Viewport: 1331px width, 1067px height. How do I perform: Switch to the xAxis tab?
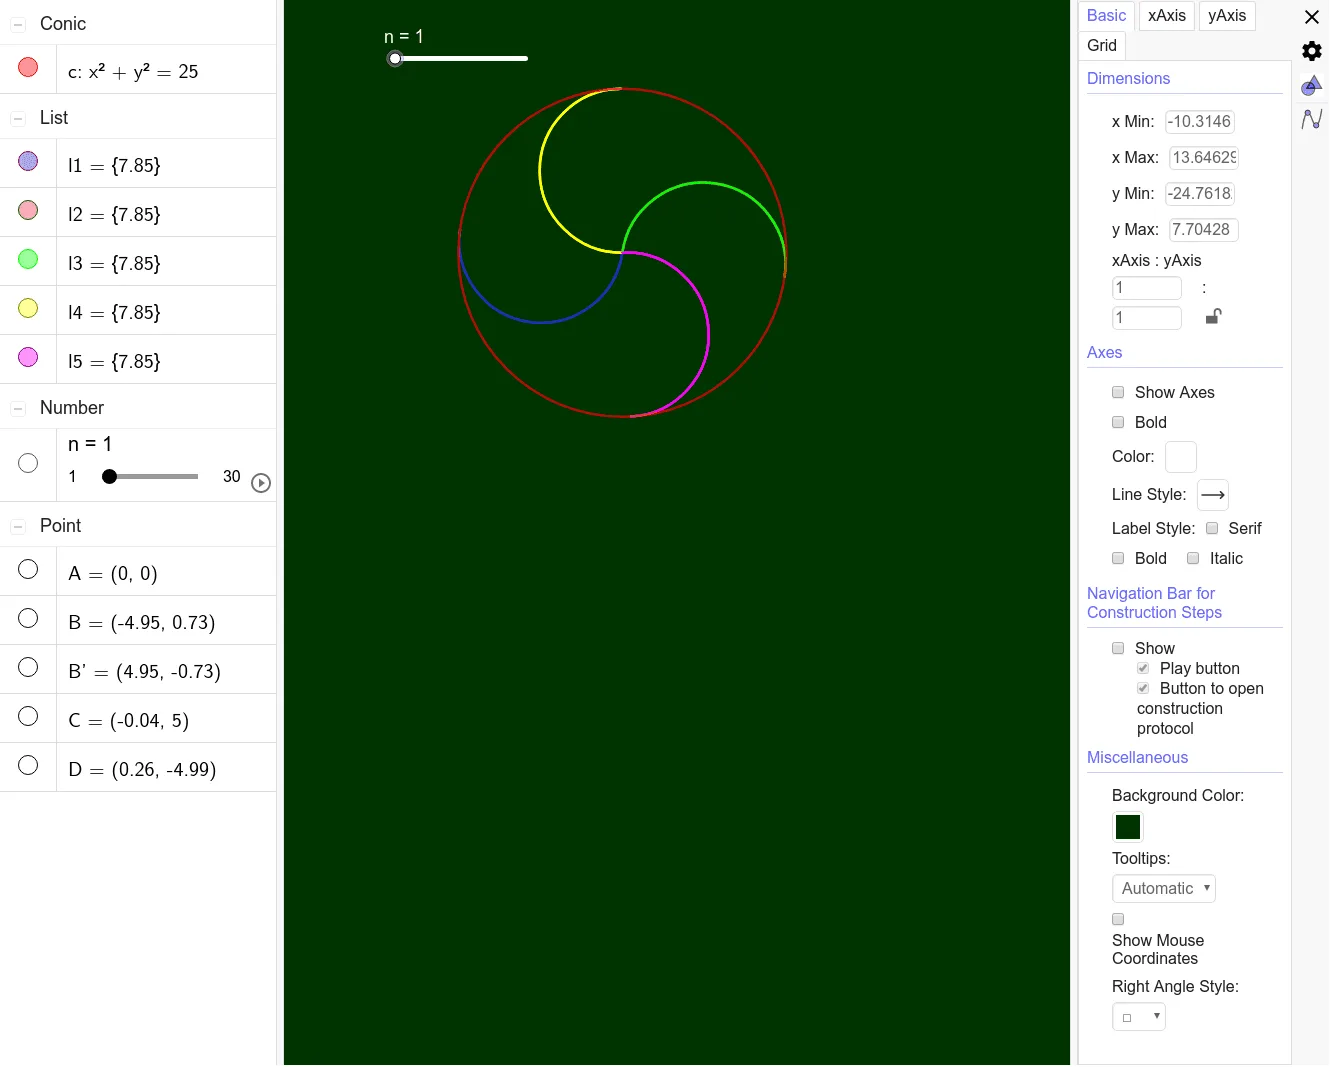(1167, 15)
